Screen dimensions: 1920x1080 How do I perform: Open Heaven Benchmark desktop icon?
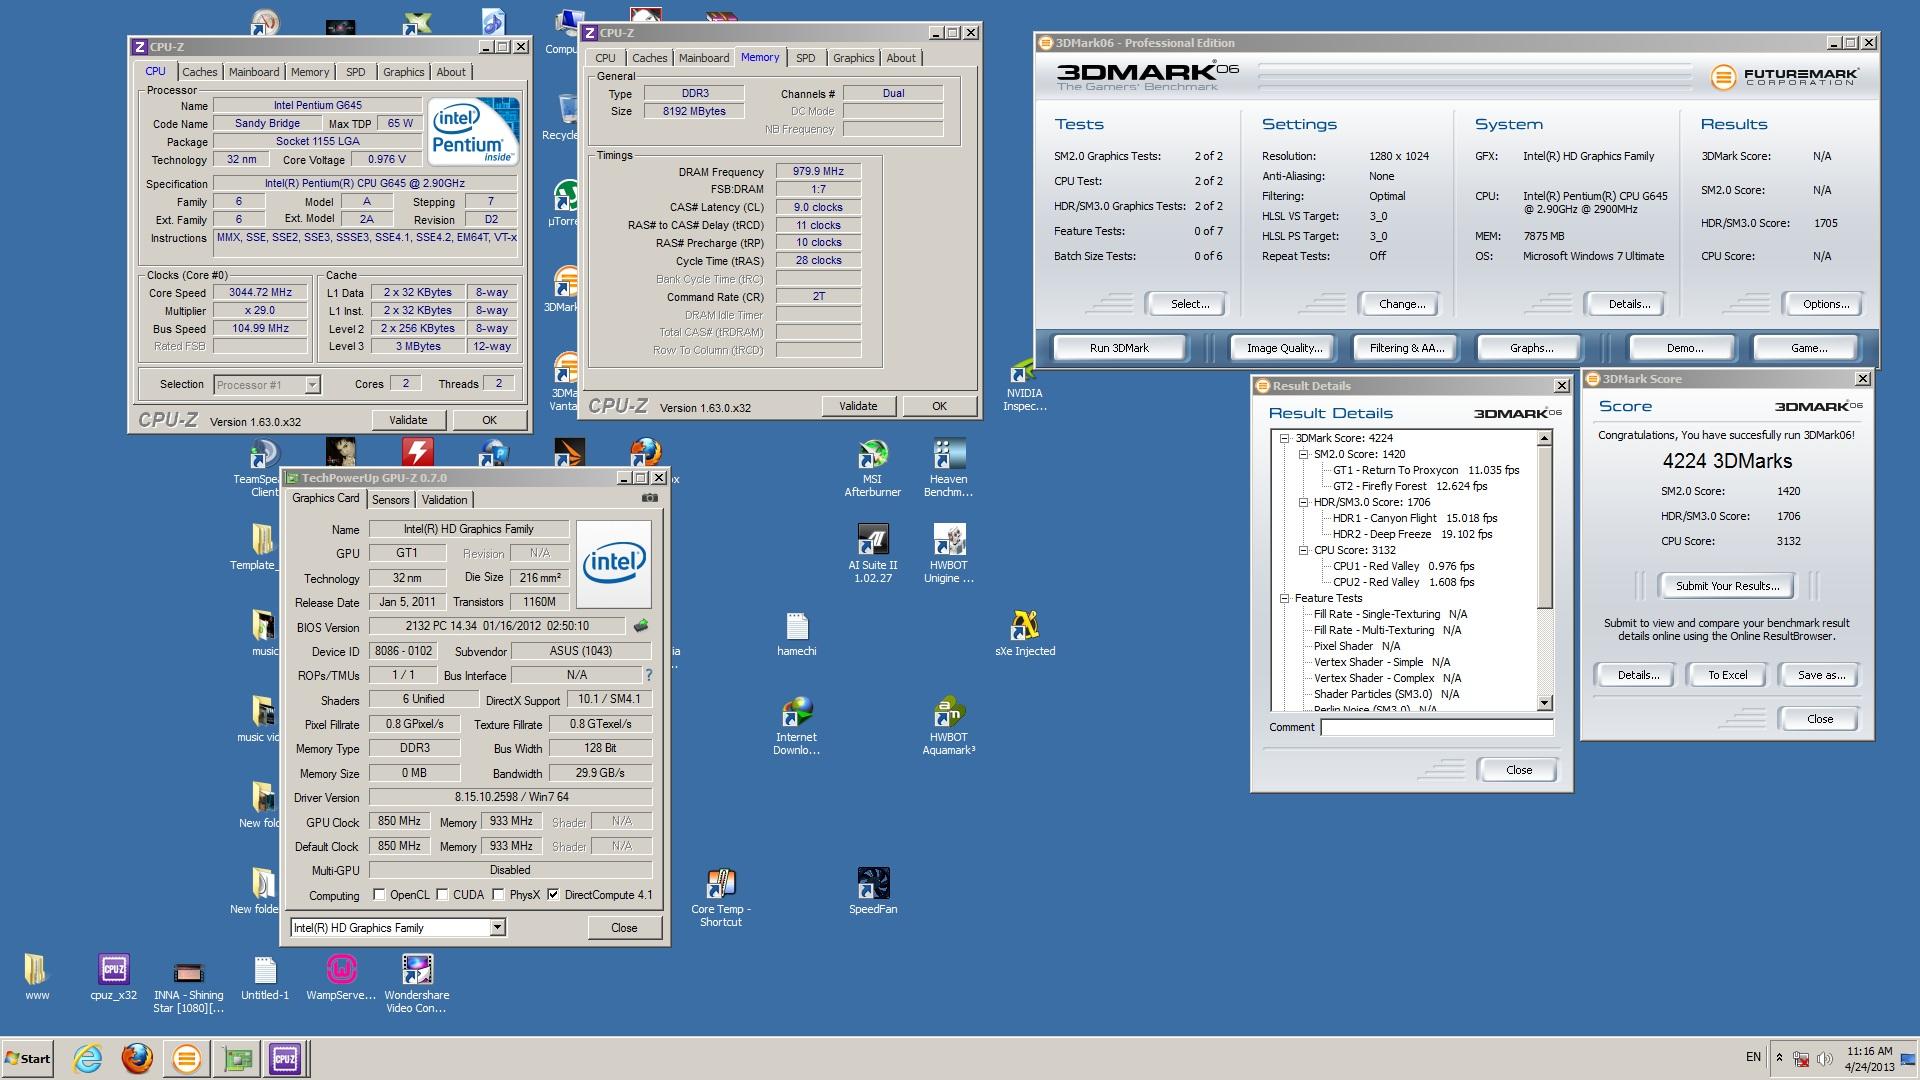point(948,467)
